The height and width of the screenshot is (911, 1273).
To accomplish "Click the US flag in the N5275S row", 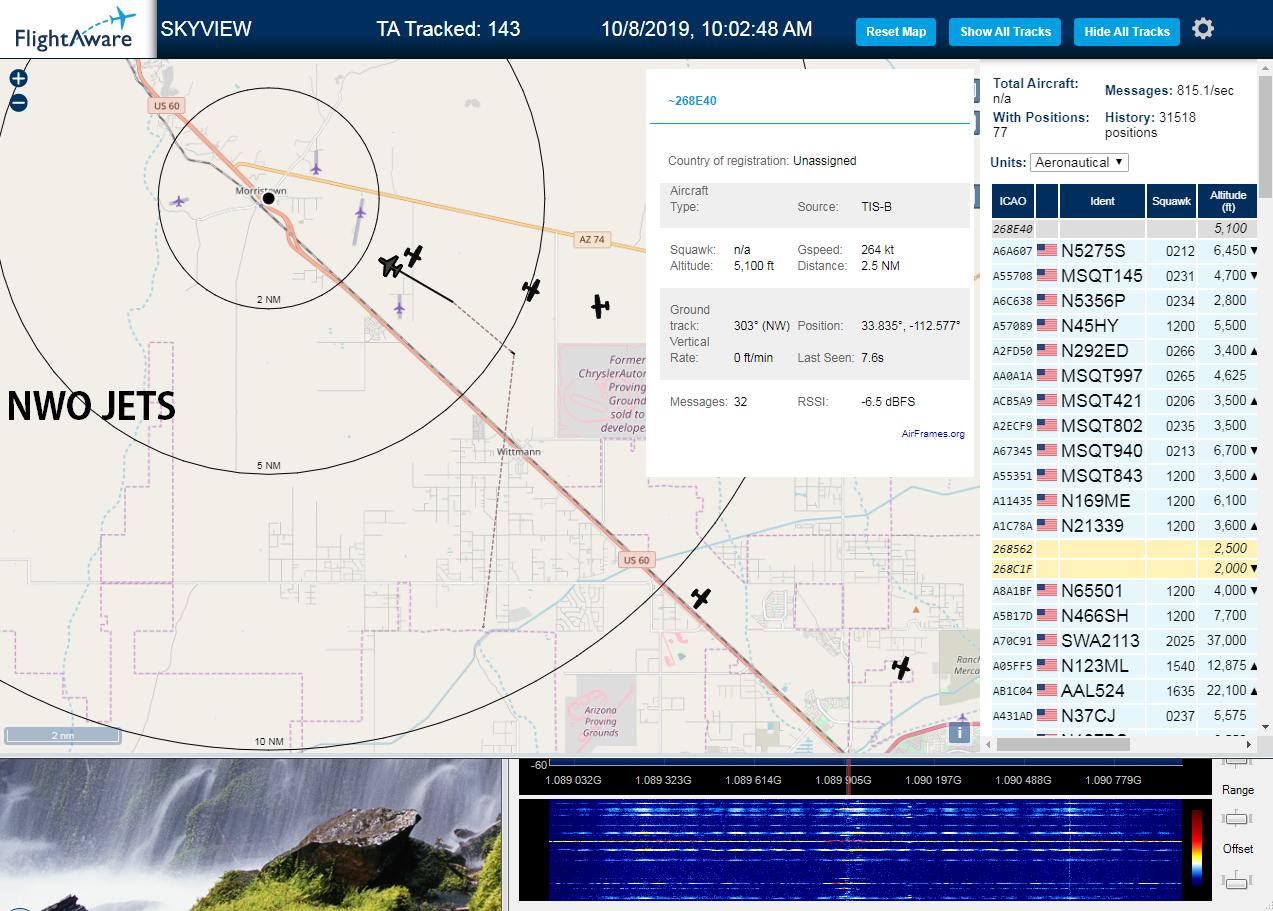I will coord(1047,250).
